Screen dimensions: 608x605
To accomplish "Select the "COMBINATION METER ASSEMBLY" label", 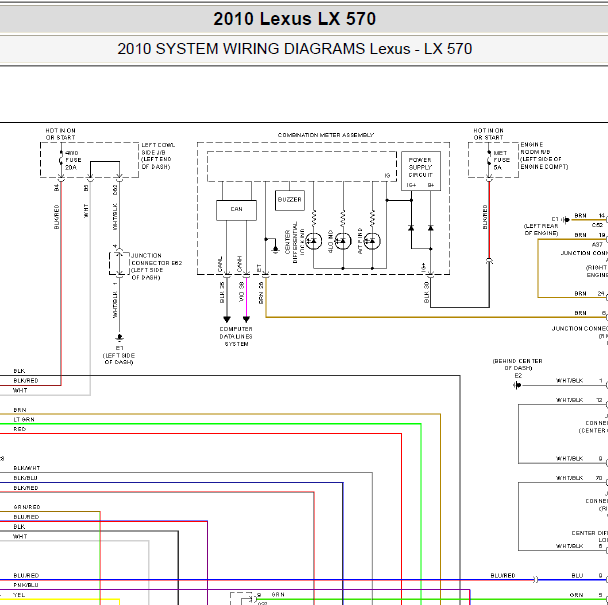I will coord(326,135).
